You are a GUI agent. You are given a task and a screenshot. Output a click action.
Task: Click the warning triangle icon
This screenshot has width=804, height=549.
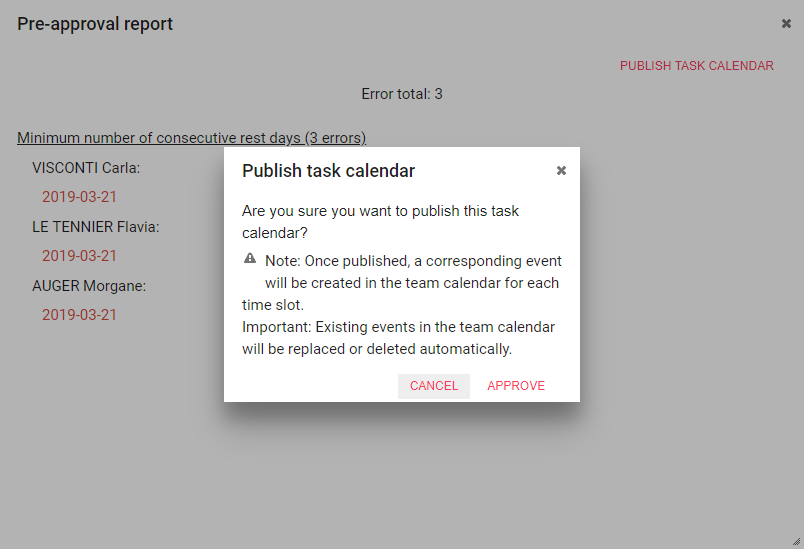(x=250, y=258)
